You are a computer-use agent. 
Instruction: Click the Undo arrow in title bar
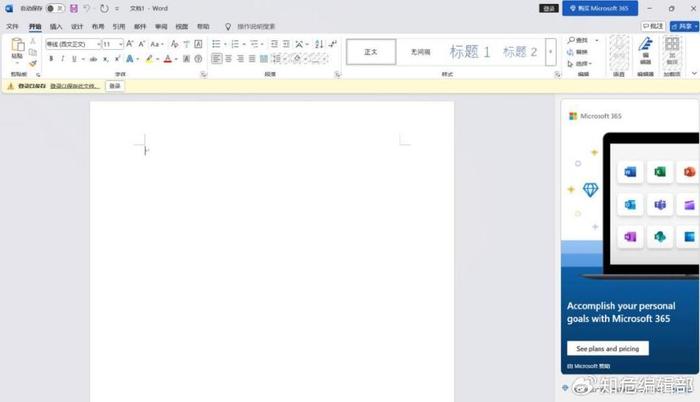click(87, 8)
